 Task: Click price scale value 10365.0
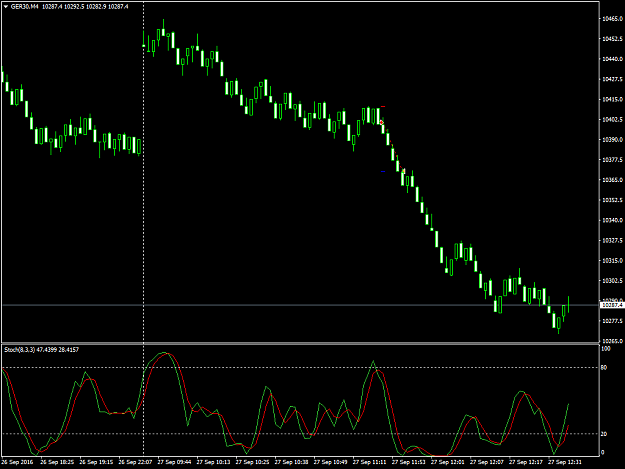pyautogui.click(x=613, y=180)
